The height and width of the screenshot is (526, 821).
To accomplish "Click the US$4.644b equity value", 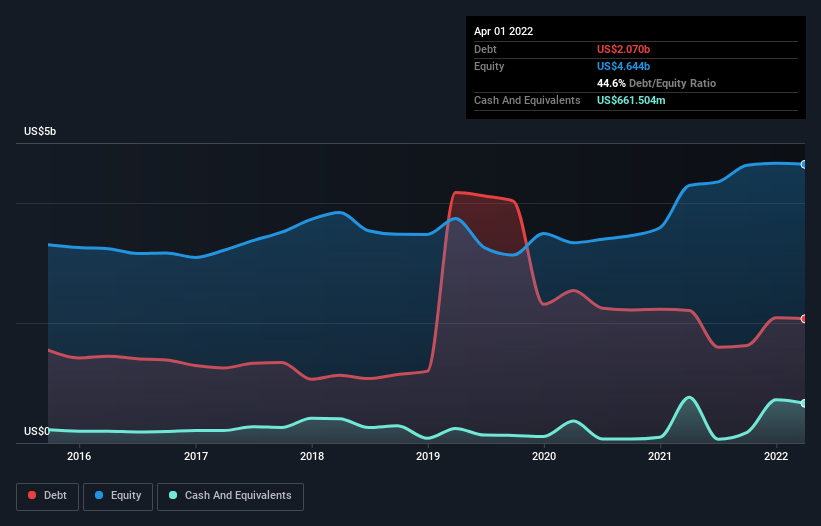I will point(624,66).
